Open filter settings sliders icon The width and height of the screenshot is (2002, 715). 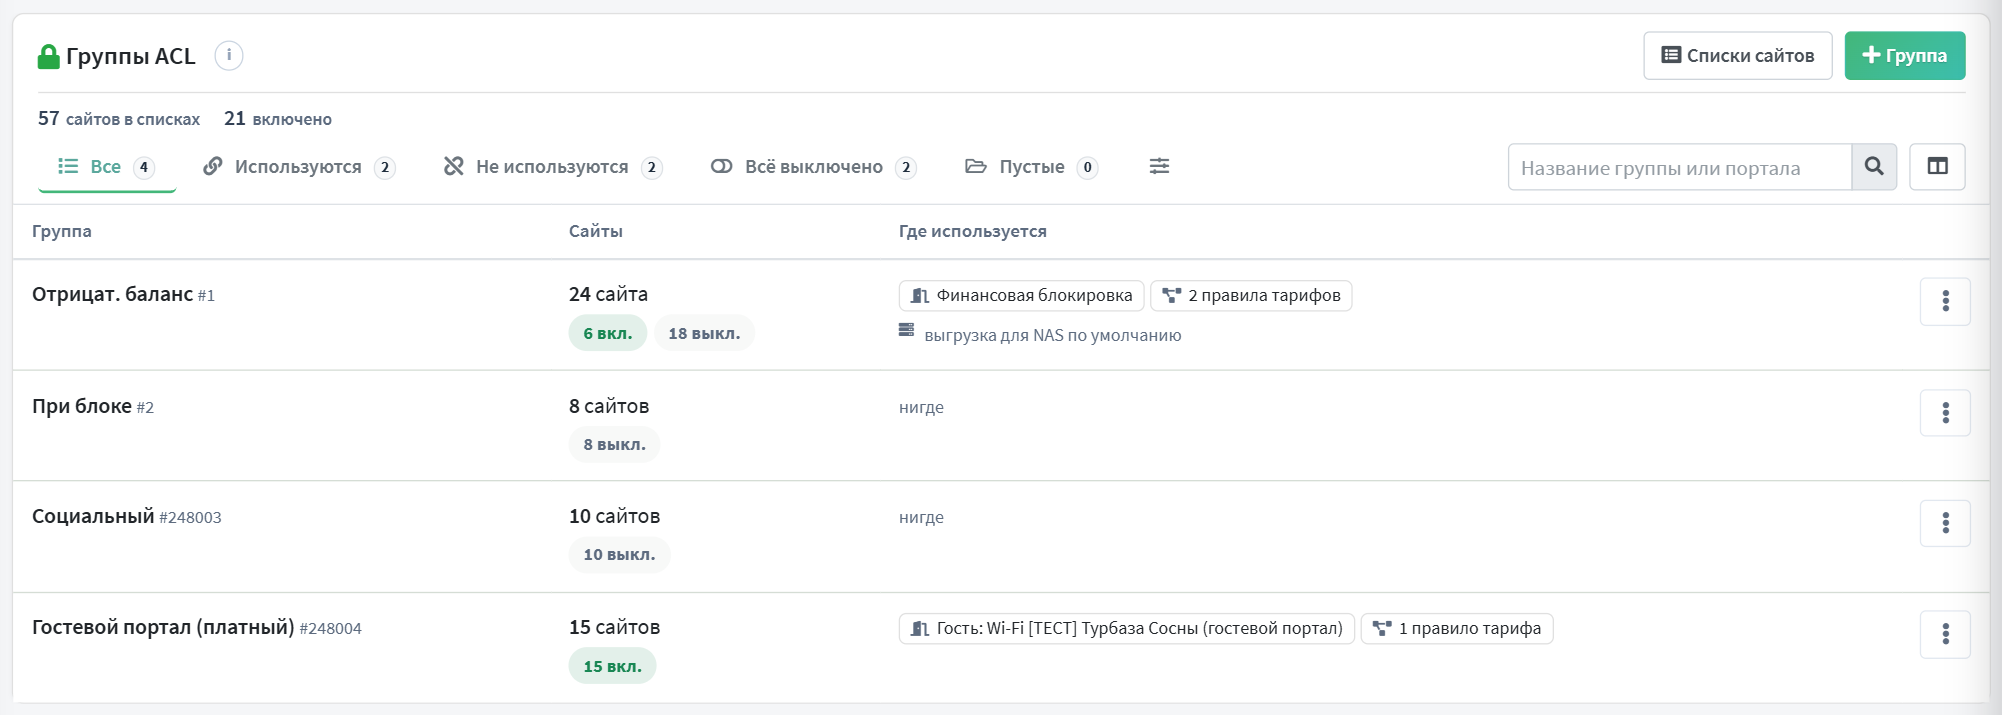[1159, 166]
